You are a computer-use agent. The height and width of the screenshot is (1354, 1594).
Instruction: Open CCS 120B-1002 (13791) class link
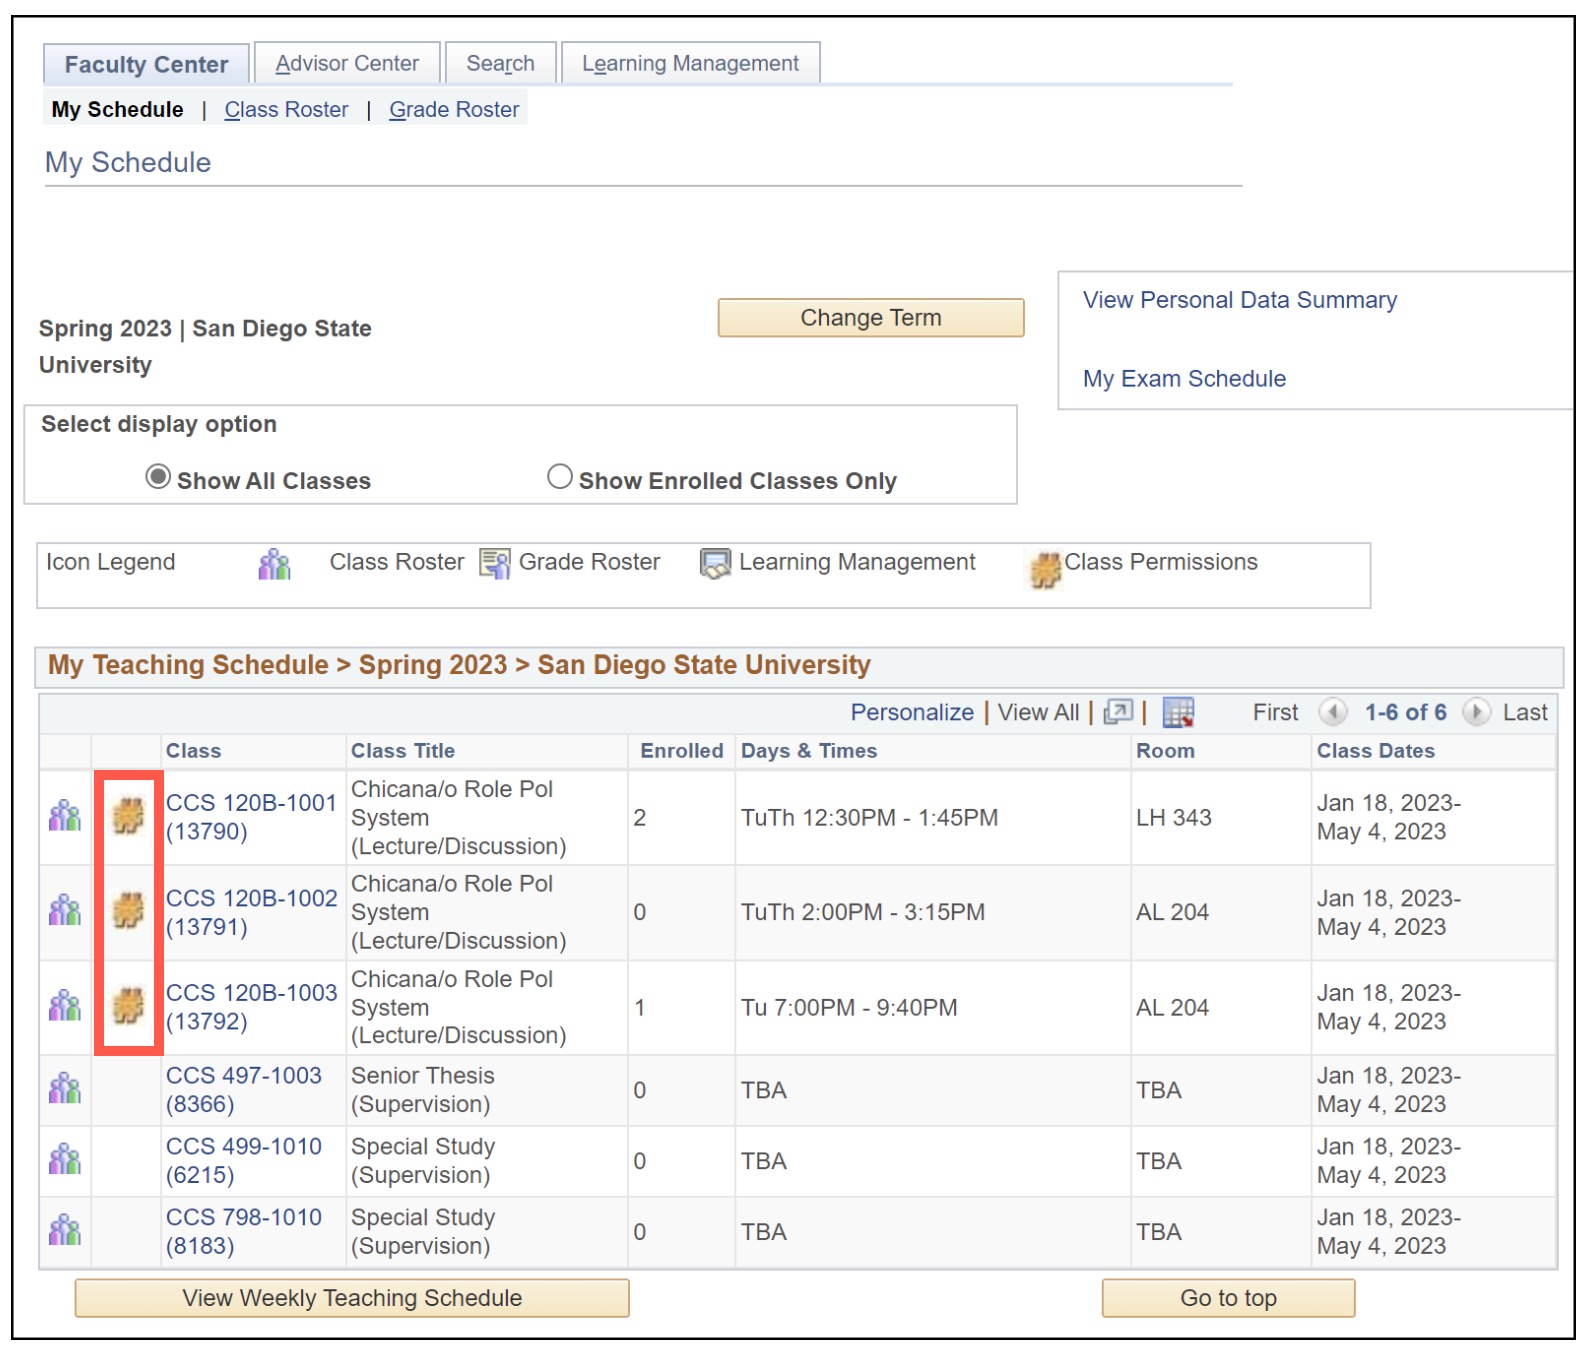click(251, 912)
